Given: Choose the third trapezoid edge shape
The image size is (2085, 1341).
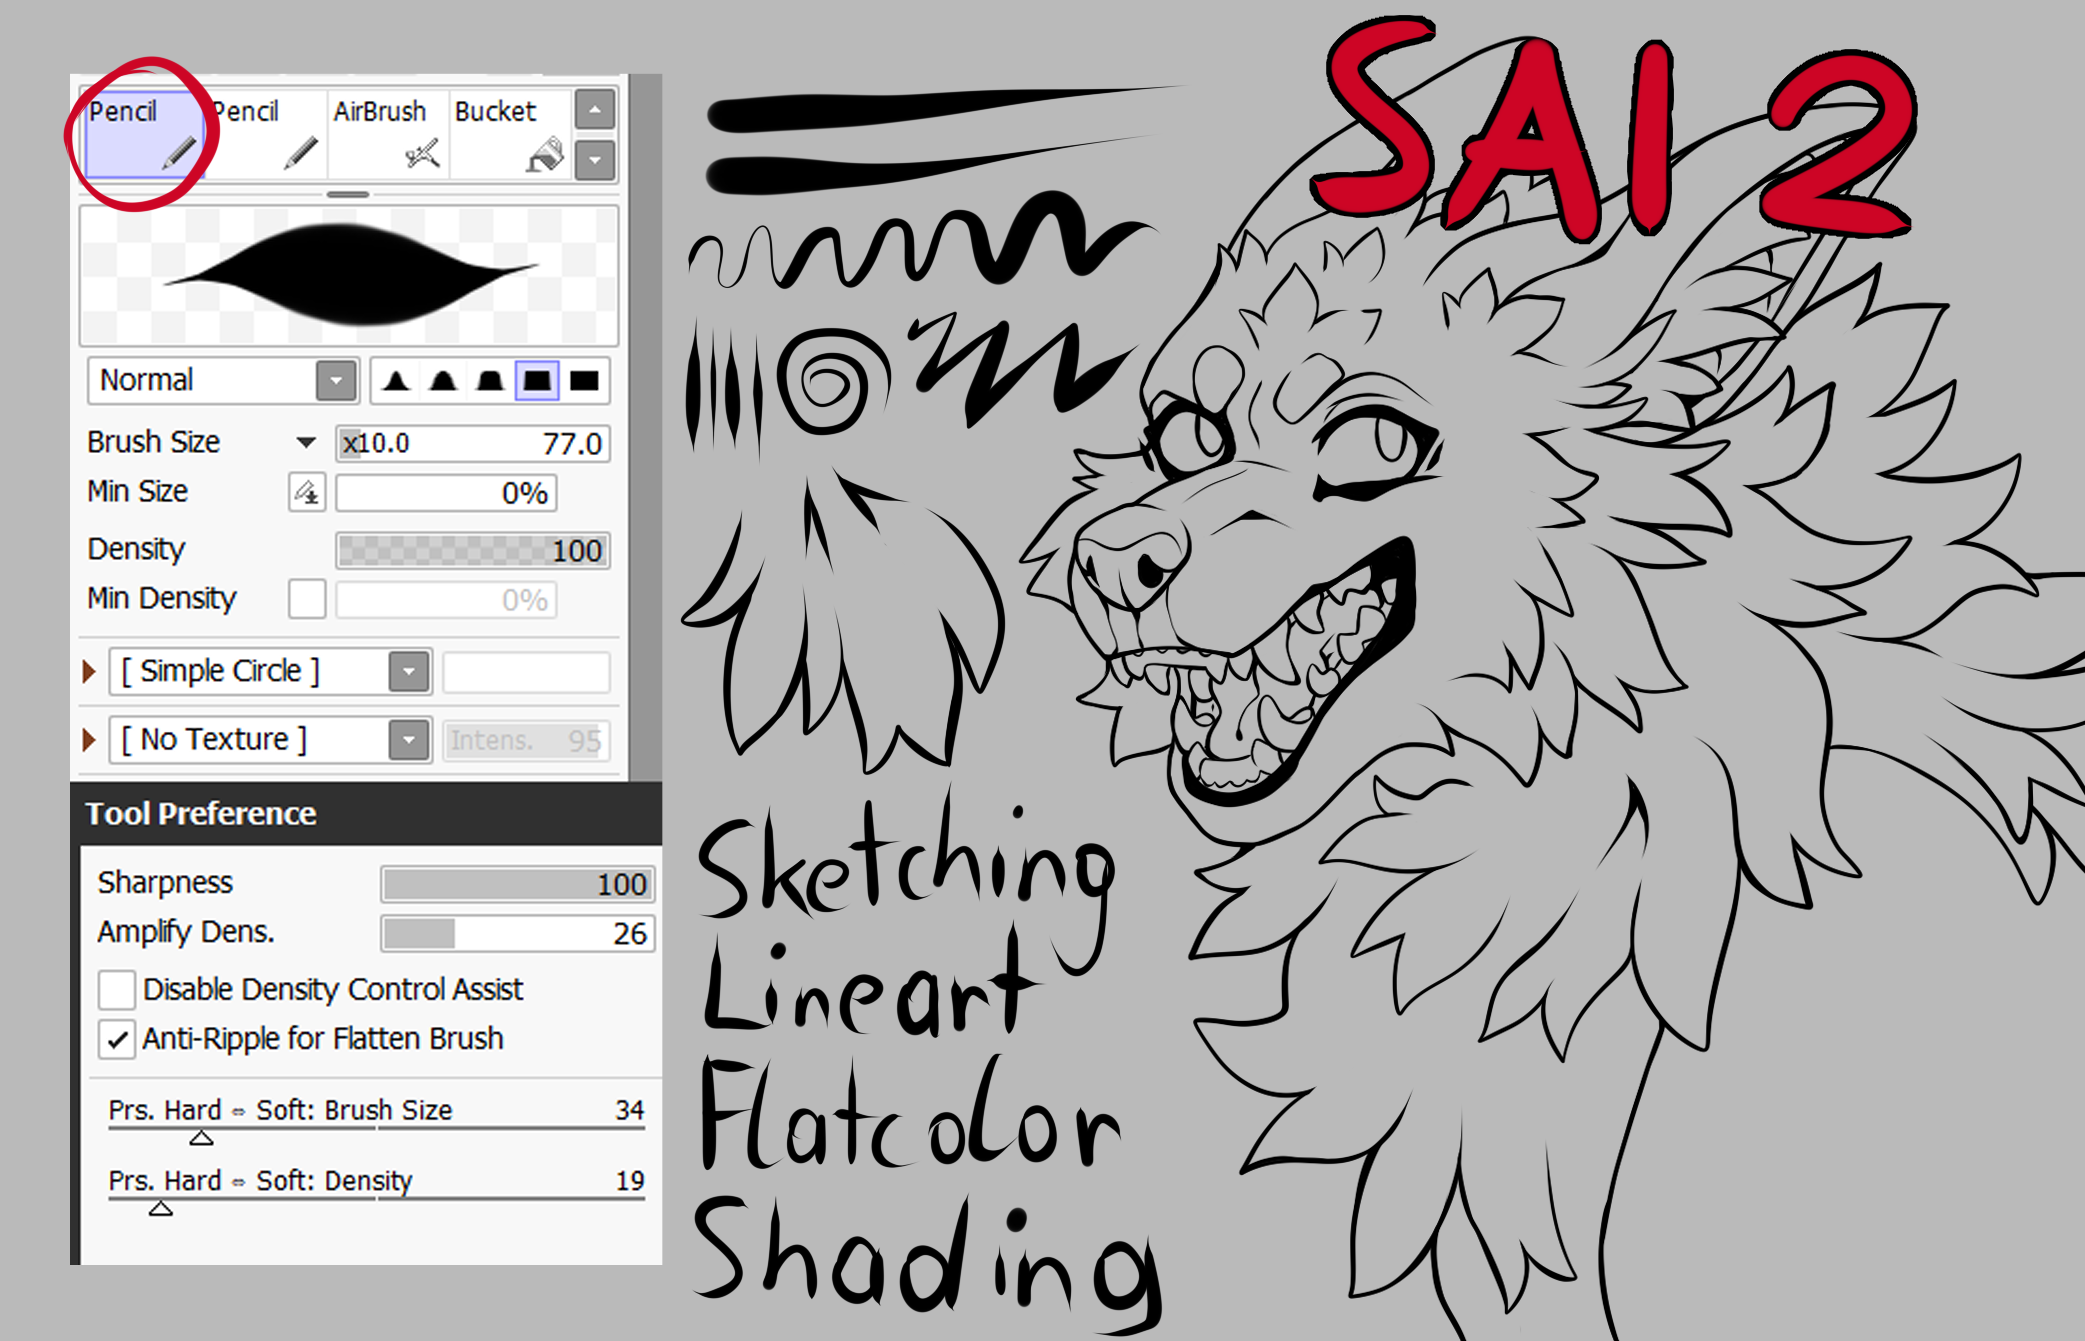Looking at the screenshot, I should [490, 381].
